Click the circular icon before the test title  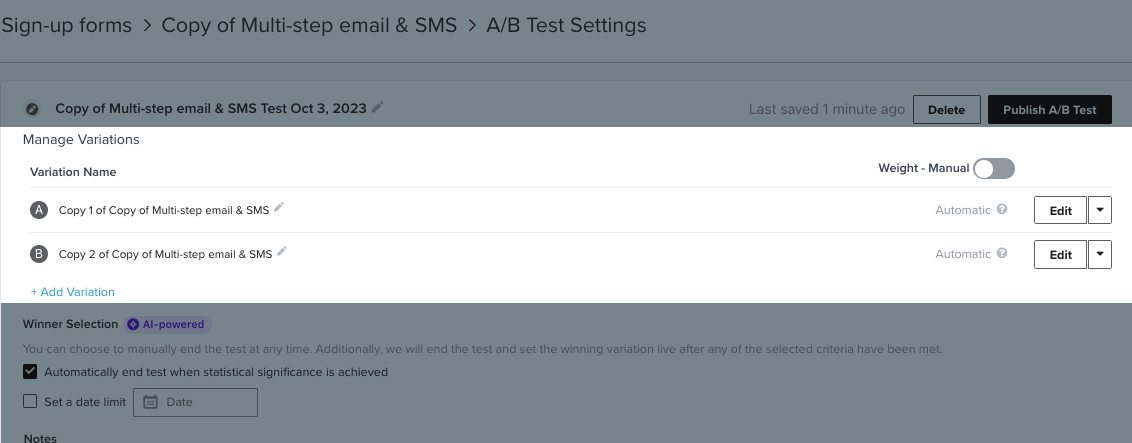tap(32, 109)
